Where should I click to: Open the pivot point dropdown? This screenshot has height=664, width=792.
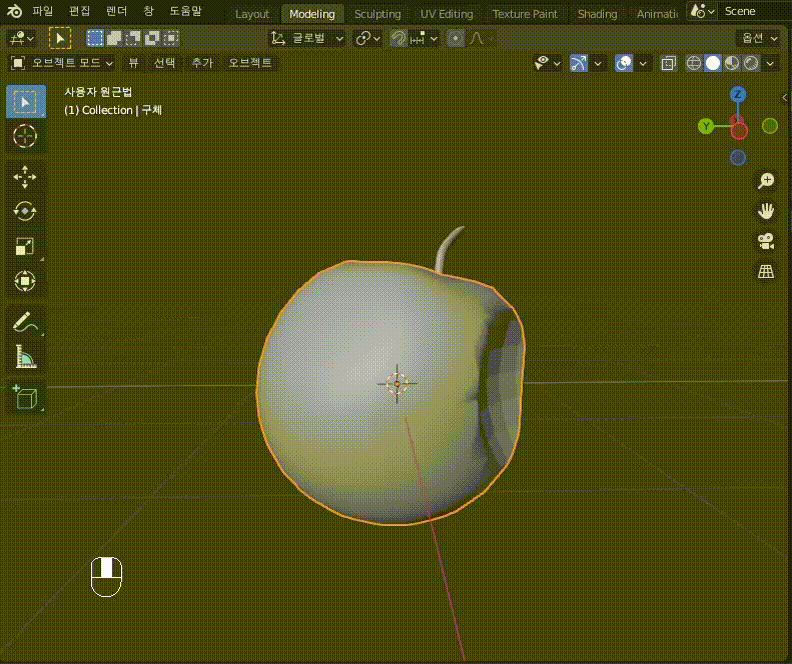(368, 38)
